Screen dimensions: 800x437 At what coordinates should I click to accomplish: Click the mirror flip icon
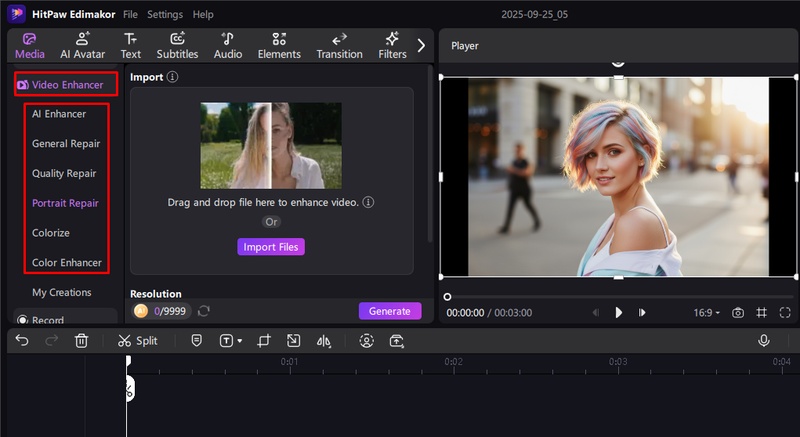323,341
